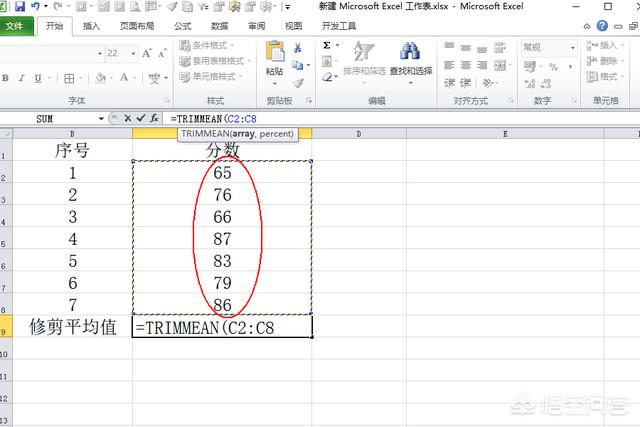Click cell containing 87
The width and height of the screenshot is (640, 427).
point(222,239)
